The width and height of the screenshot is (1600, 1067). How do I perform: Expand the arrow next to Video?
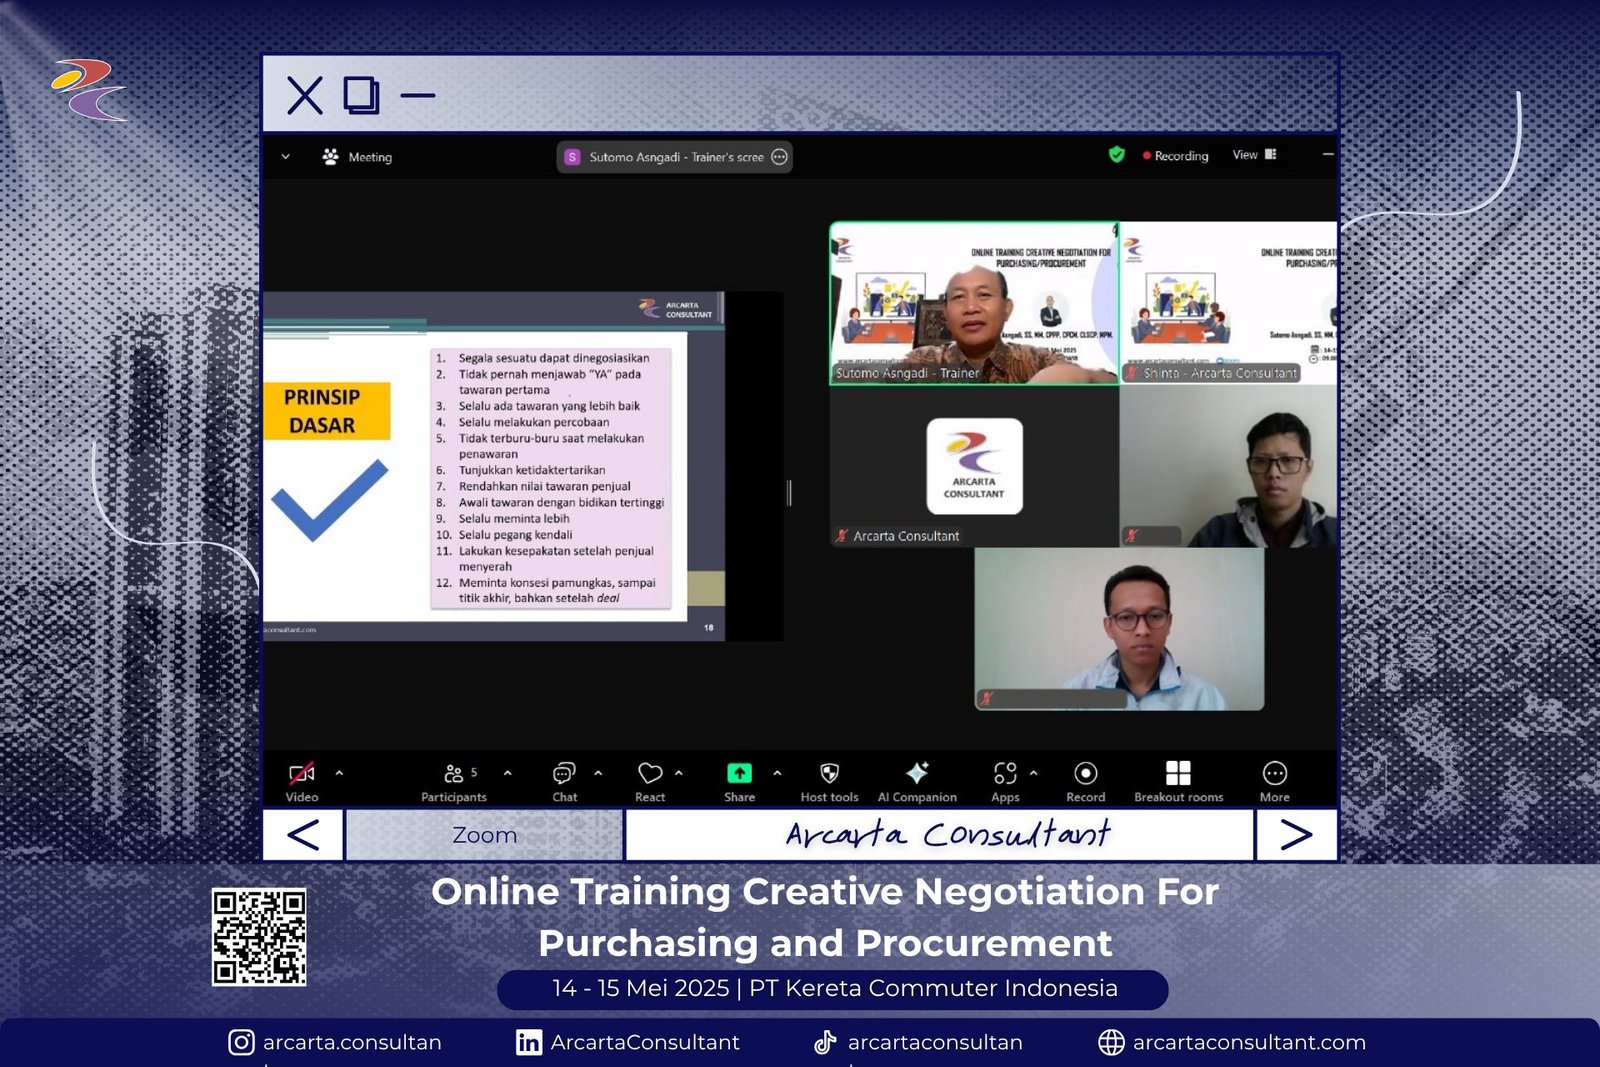pyautogui.click(x=339, y=773)
